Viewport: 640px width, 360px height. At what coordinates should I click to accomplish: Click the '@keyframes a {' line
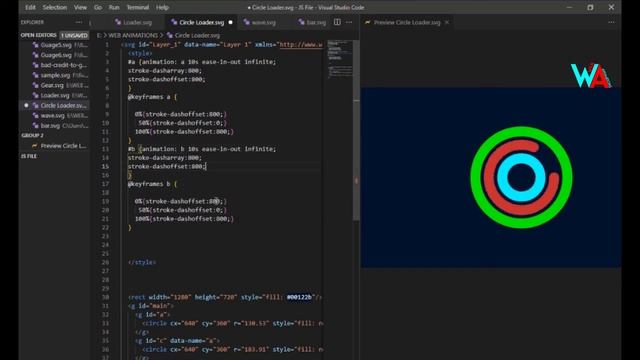tap(152, 97)
